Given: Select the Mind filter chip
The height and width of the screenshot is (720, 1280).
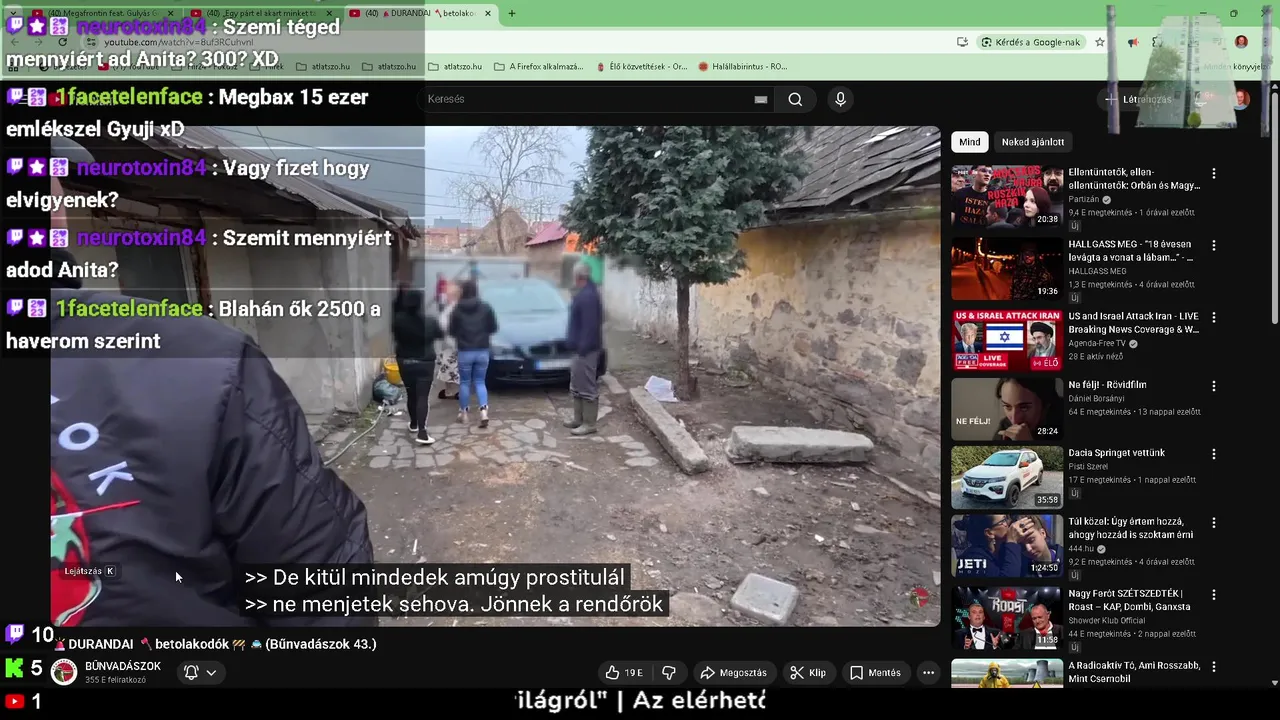Looking at the screenshot, I should pyautogui.click(x=970, y=142).
